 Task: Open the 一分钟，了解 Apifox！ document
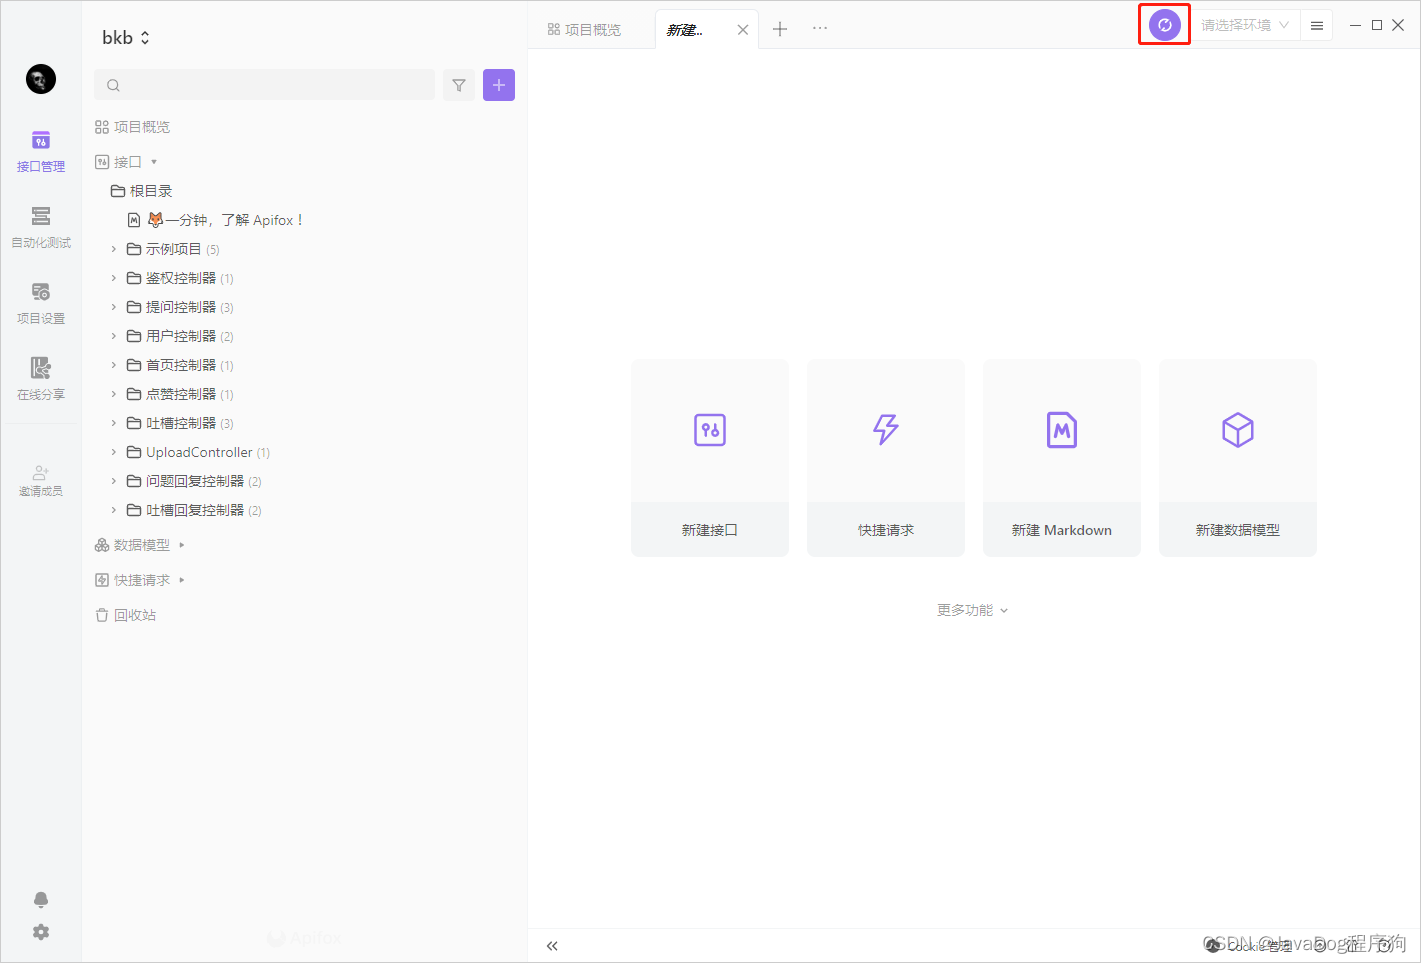coord(216,220)
